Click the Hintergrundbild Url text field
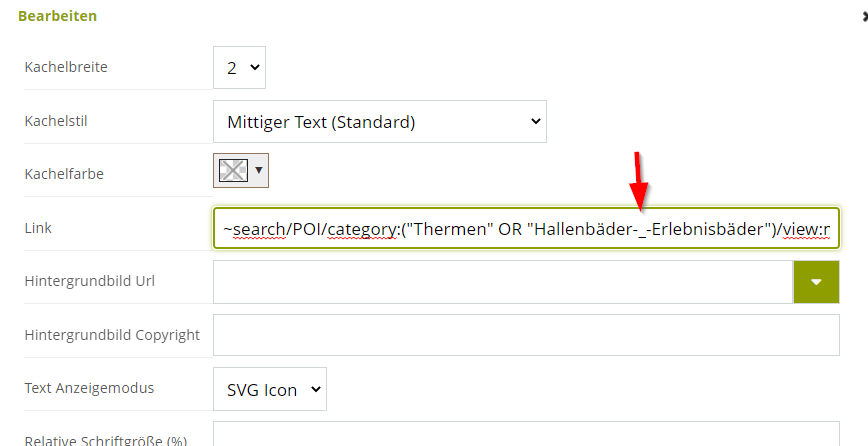The height and width of the screenshot is (446, 868). click(503, 282)
